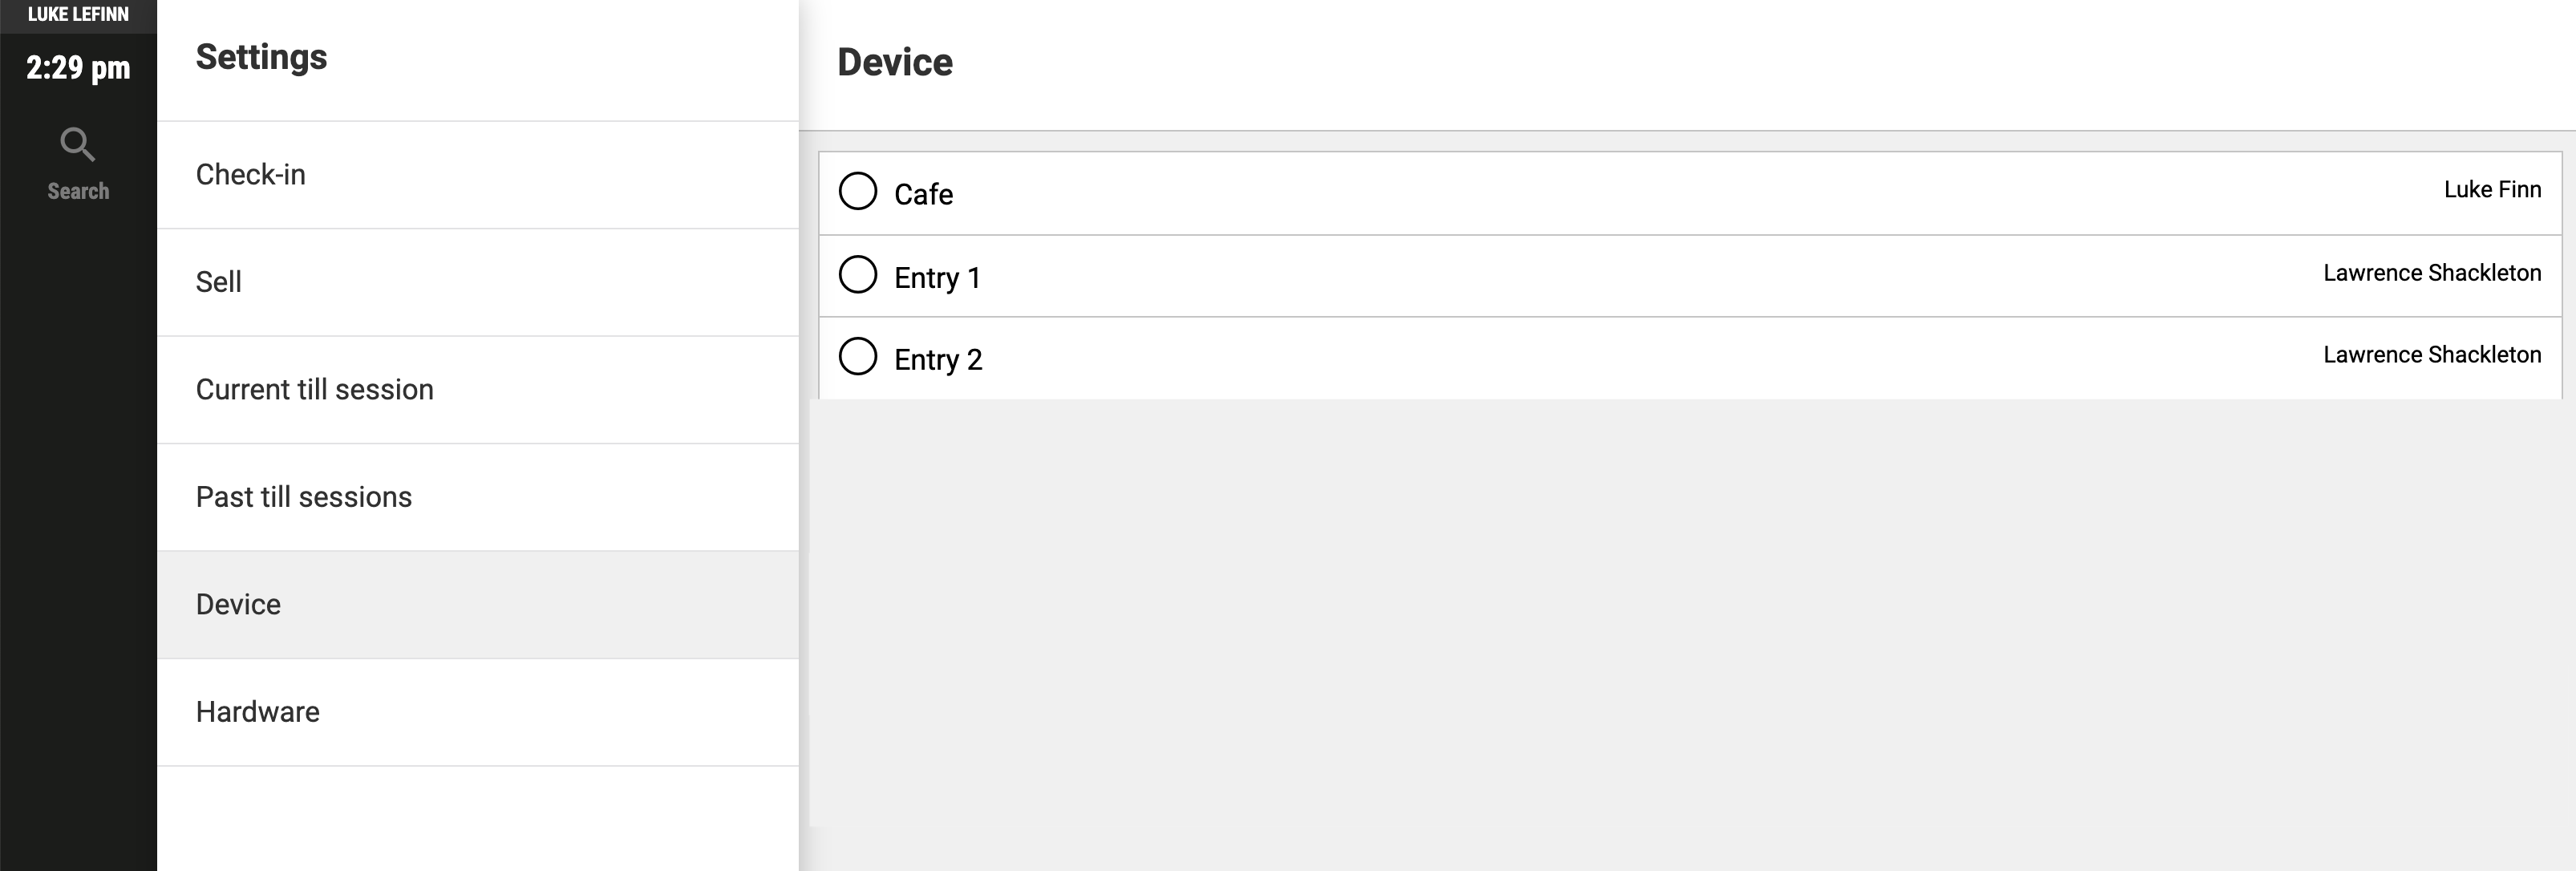
Task: Select the Entry 2 radio button
Action: [857, 356]
